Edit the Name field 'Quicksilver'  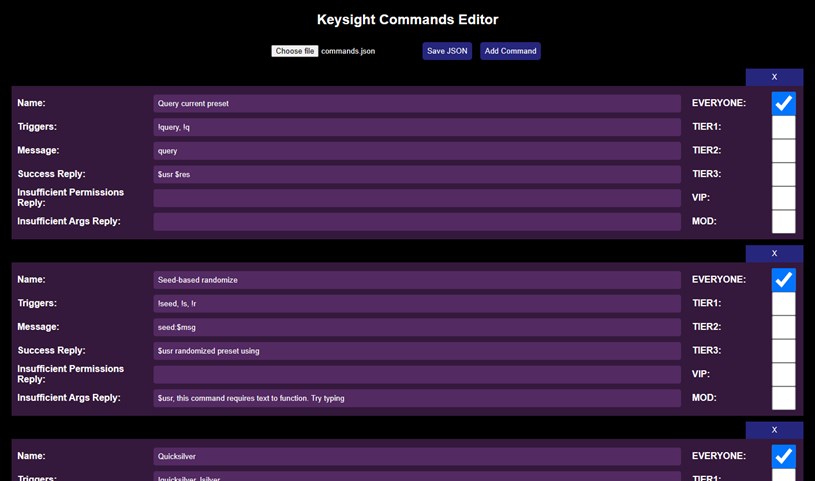417,457
